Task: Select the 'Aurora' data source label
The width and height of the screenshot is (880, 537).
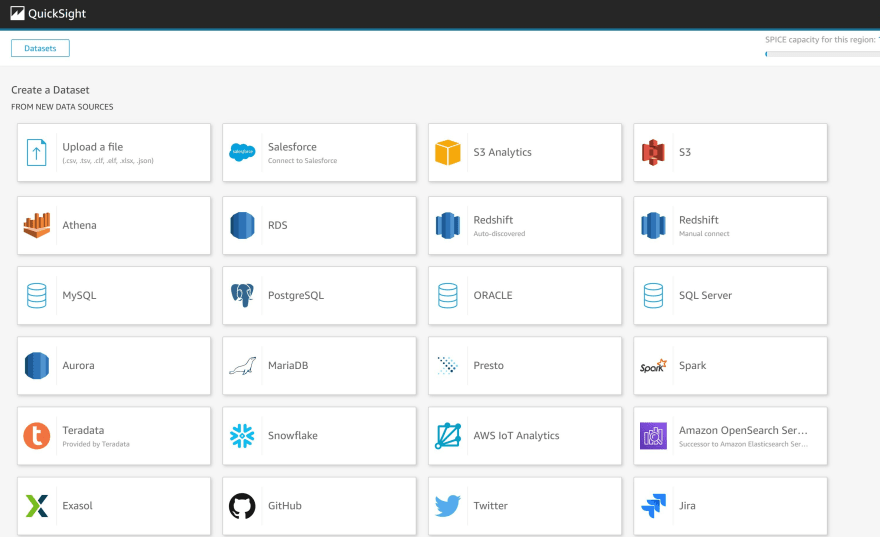Action: coord(78,365)
